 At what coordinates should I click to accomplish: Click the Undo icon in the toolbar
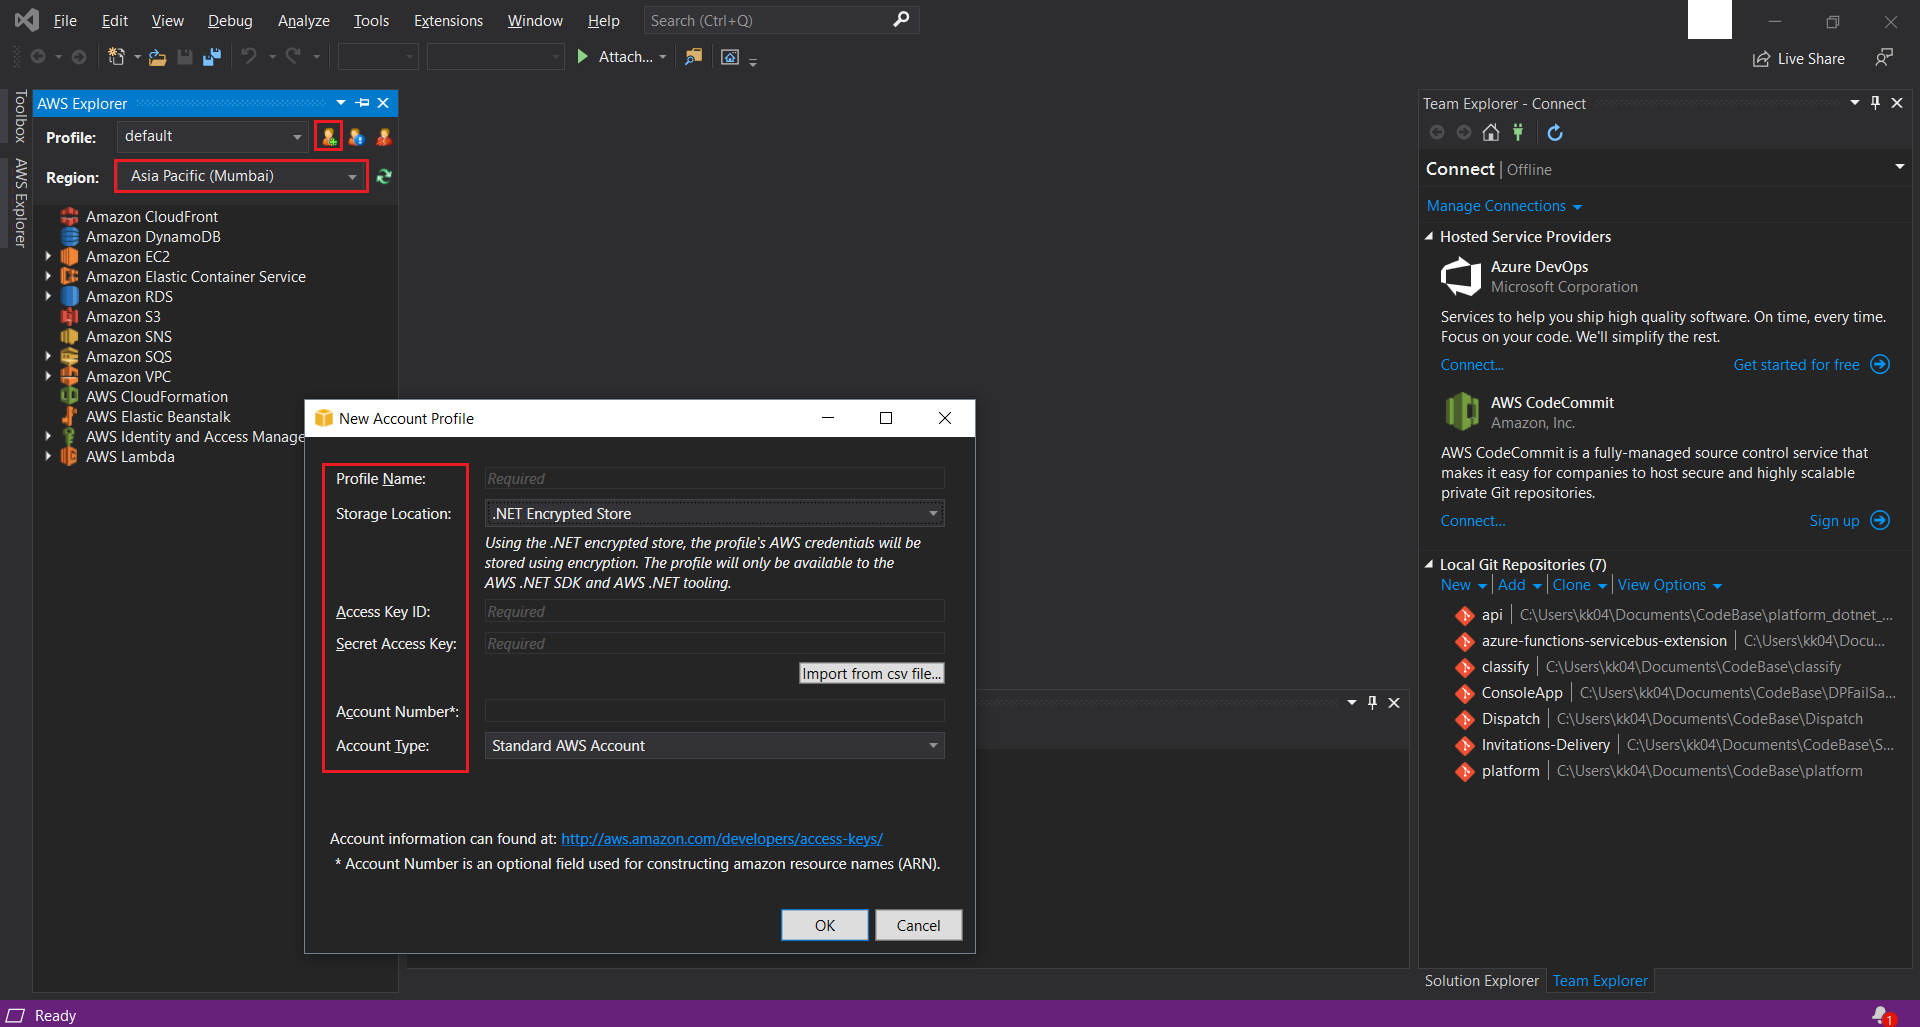pos(249,57)
